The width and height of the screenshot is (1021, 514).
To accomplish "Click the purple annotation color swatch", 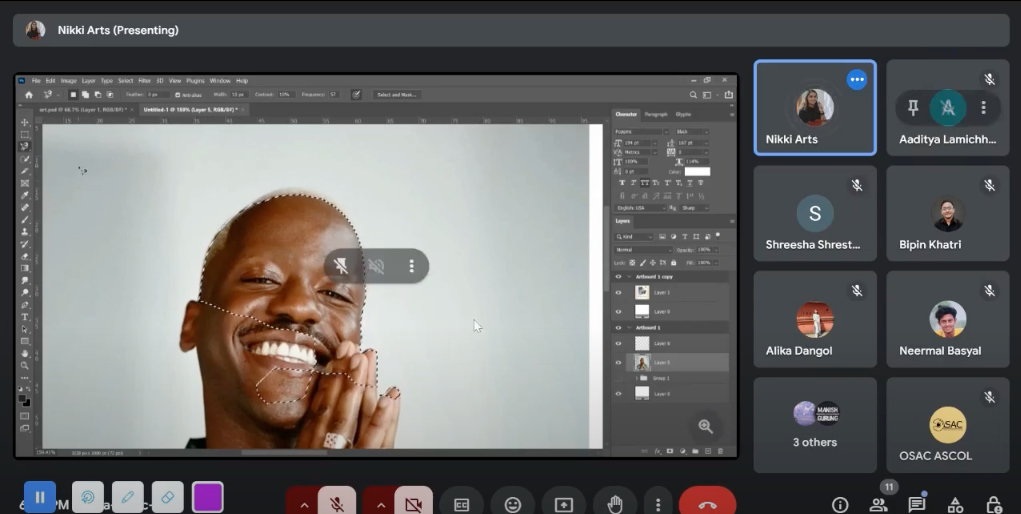I will (208, 498).
